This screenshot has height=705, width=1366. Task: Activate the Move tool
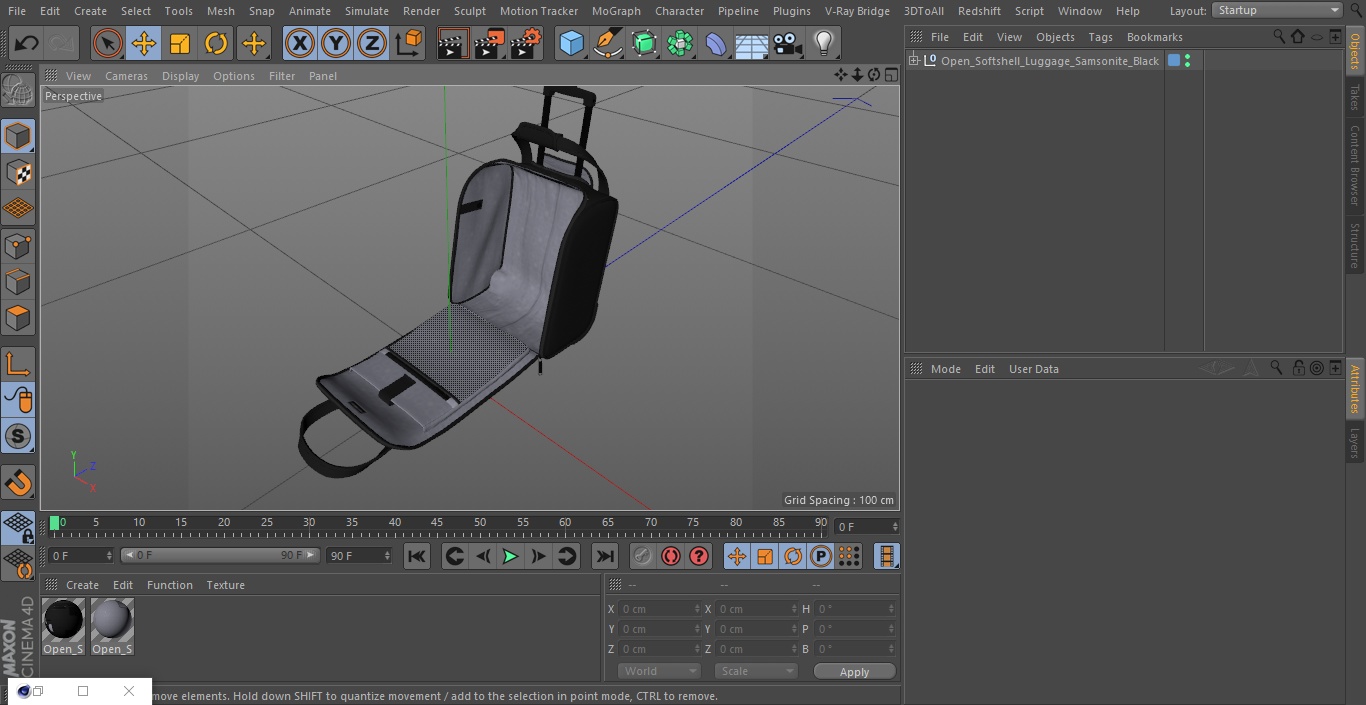(x=144, y=43)
